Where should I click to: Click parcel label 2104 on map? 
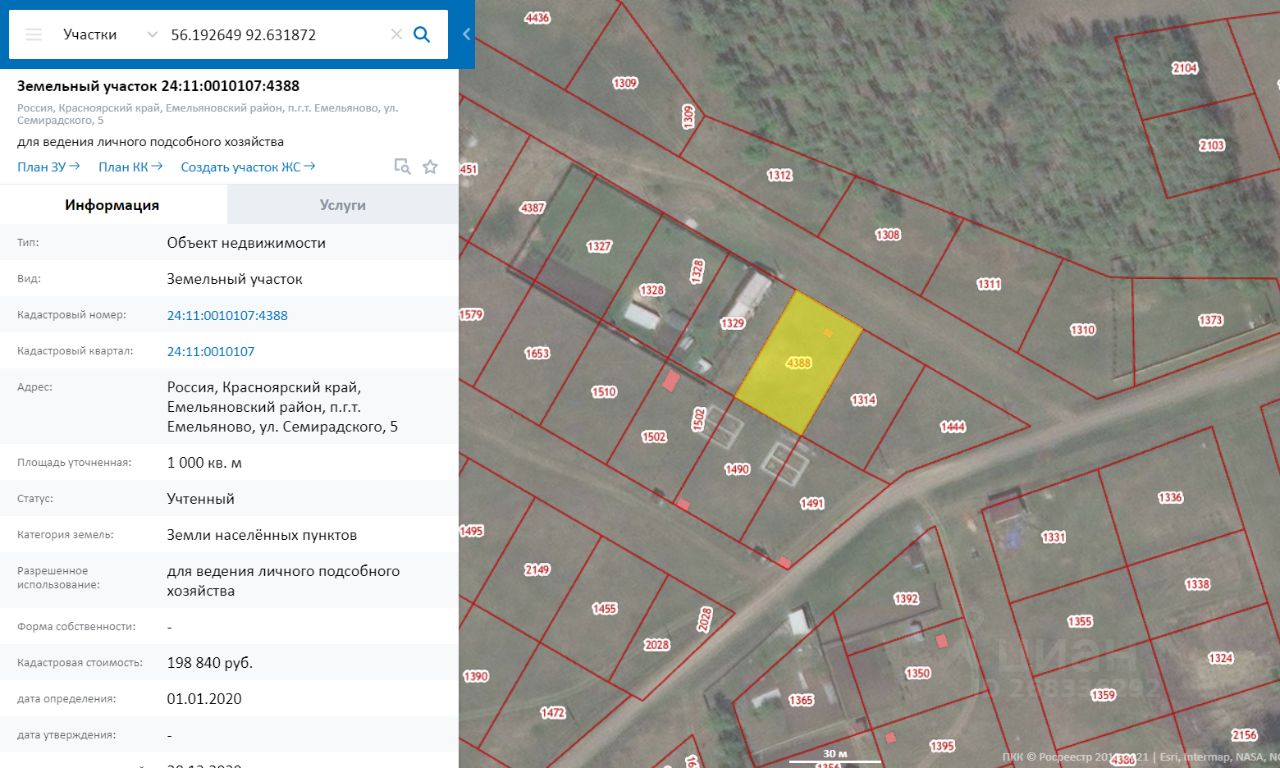click(1184, 68)
